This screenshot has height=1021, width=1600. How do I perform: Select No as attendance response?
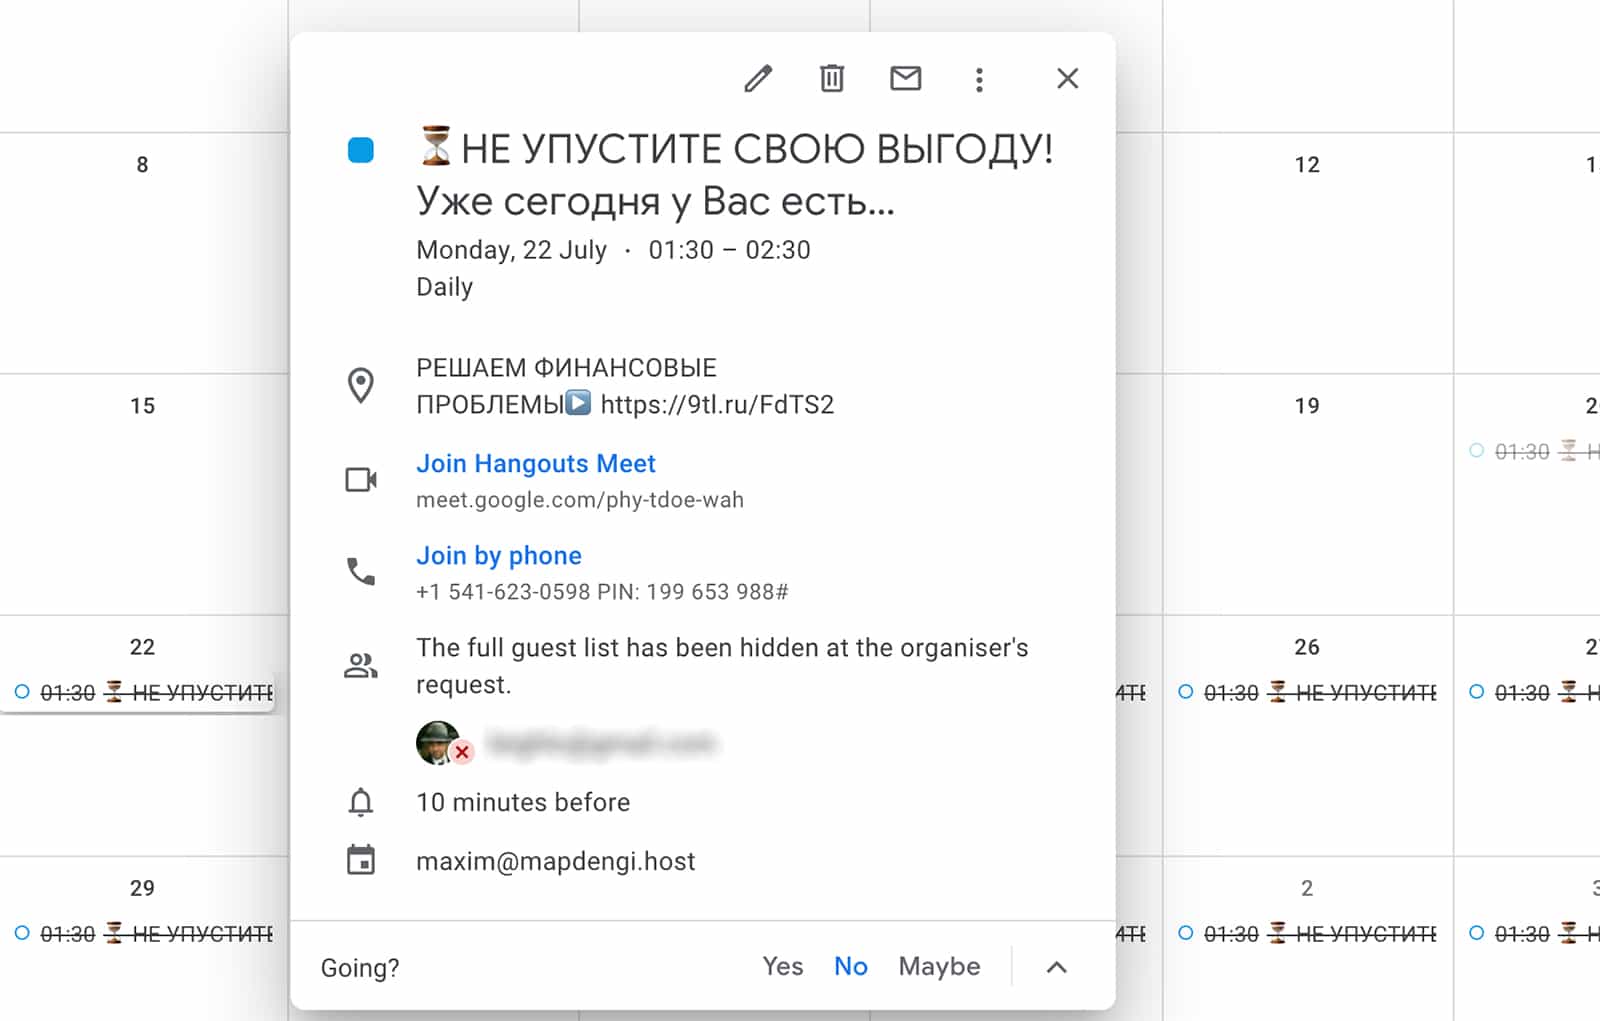point(850,966)
